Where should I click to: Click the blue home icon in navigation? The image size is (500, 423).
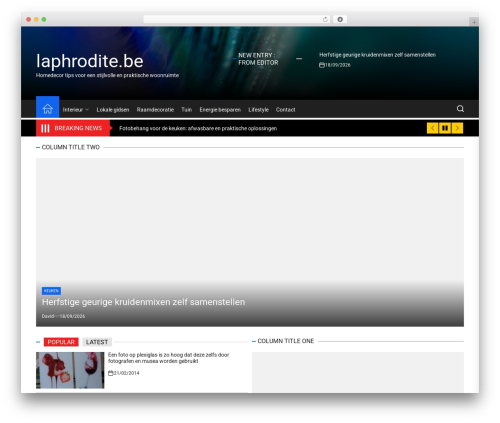coord(47,107)
